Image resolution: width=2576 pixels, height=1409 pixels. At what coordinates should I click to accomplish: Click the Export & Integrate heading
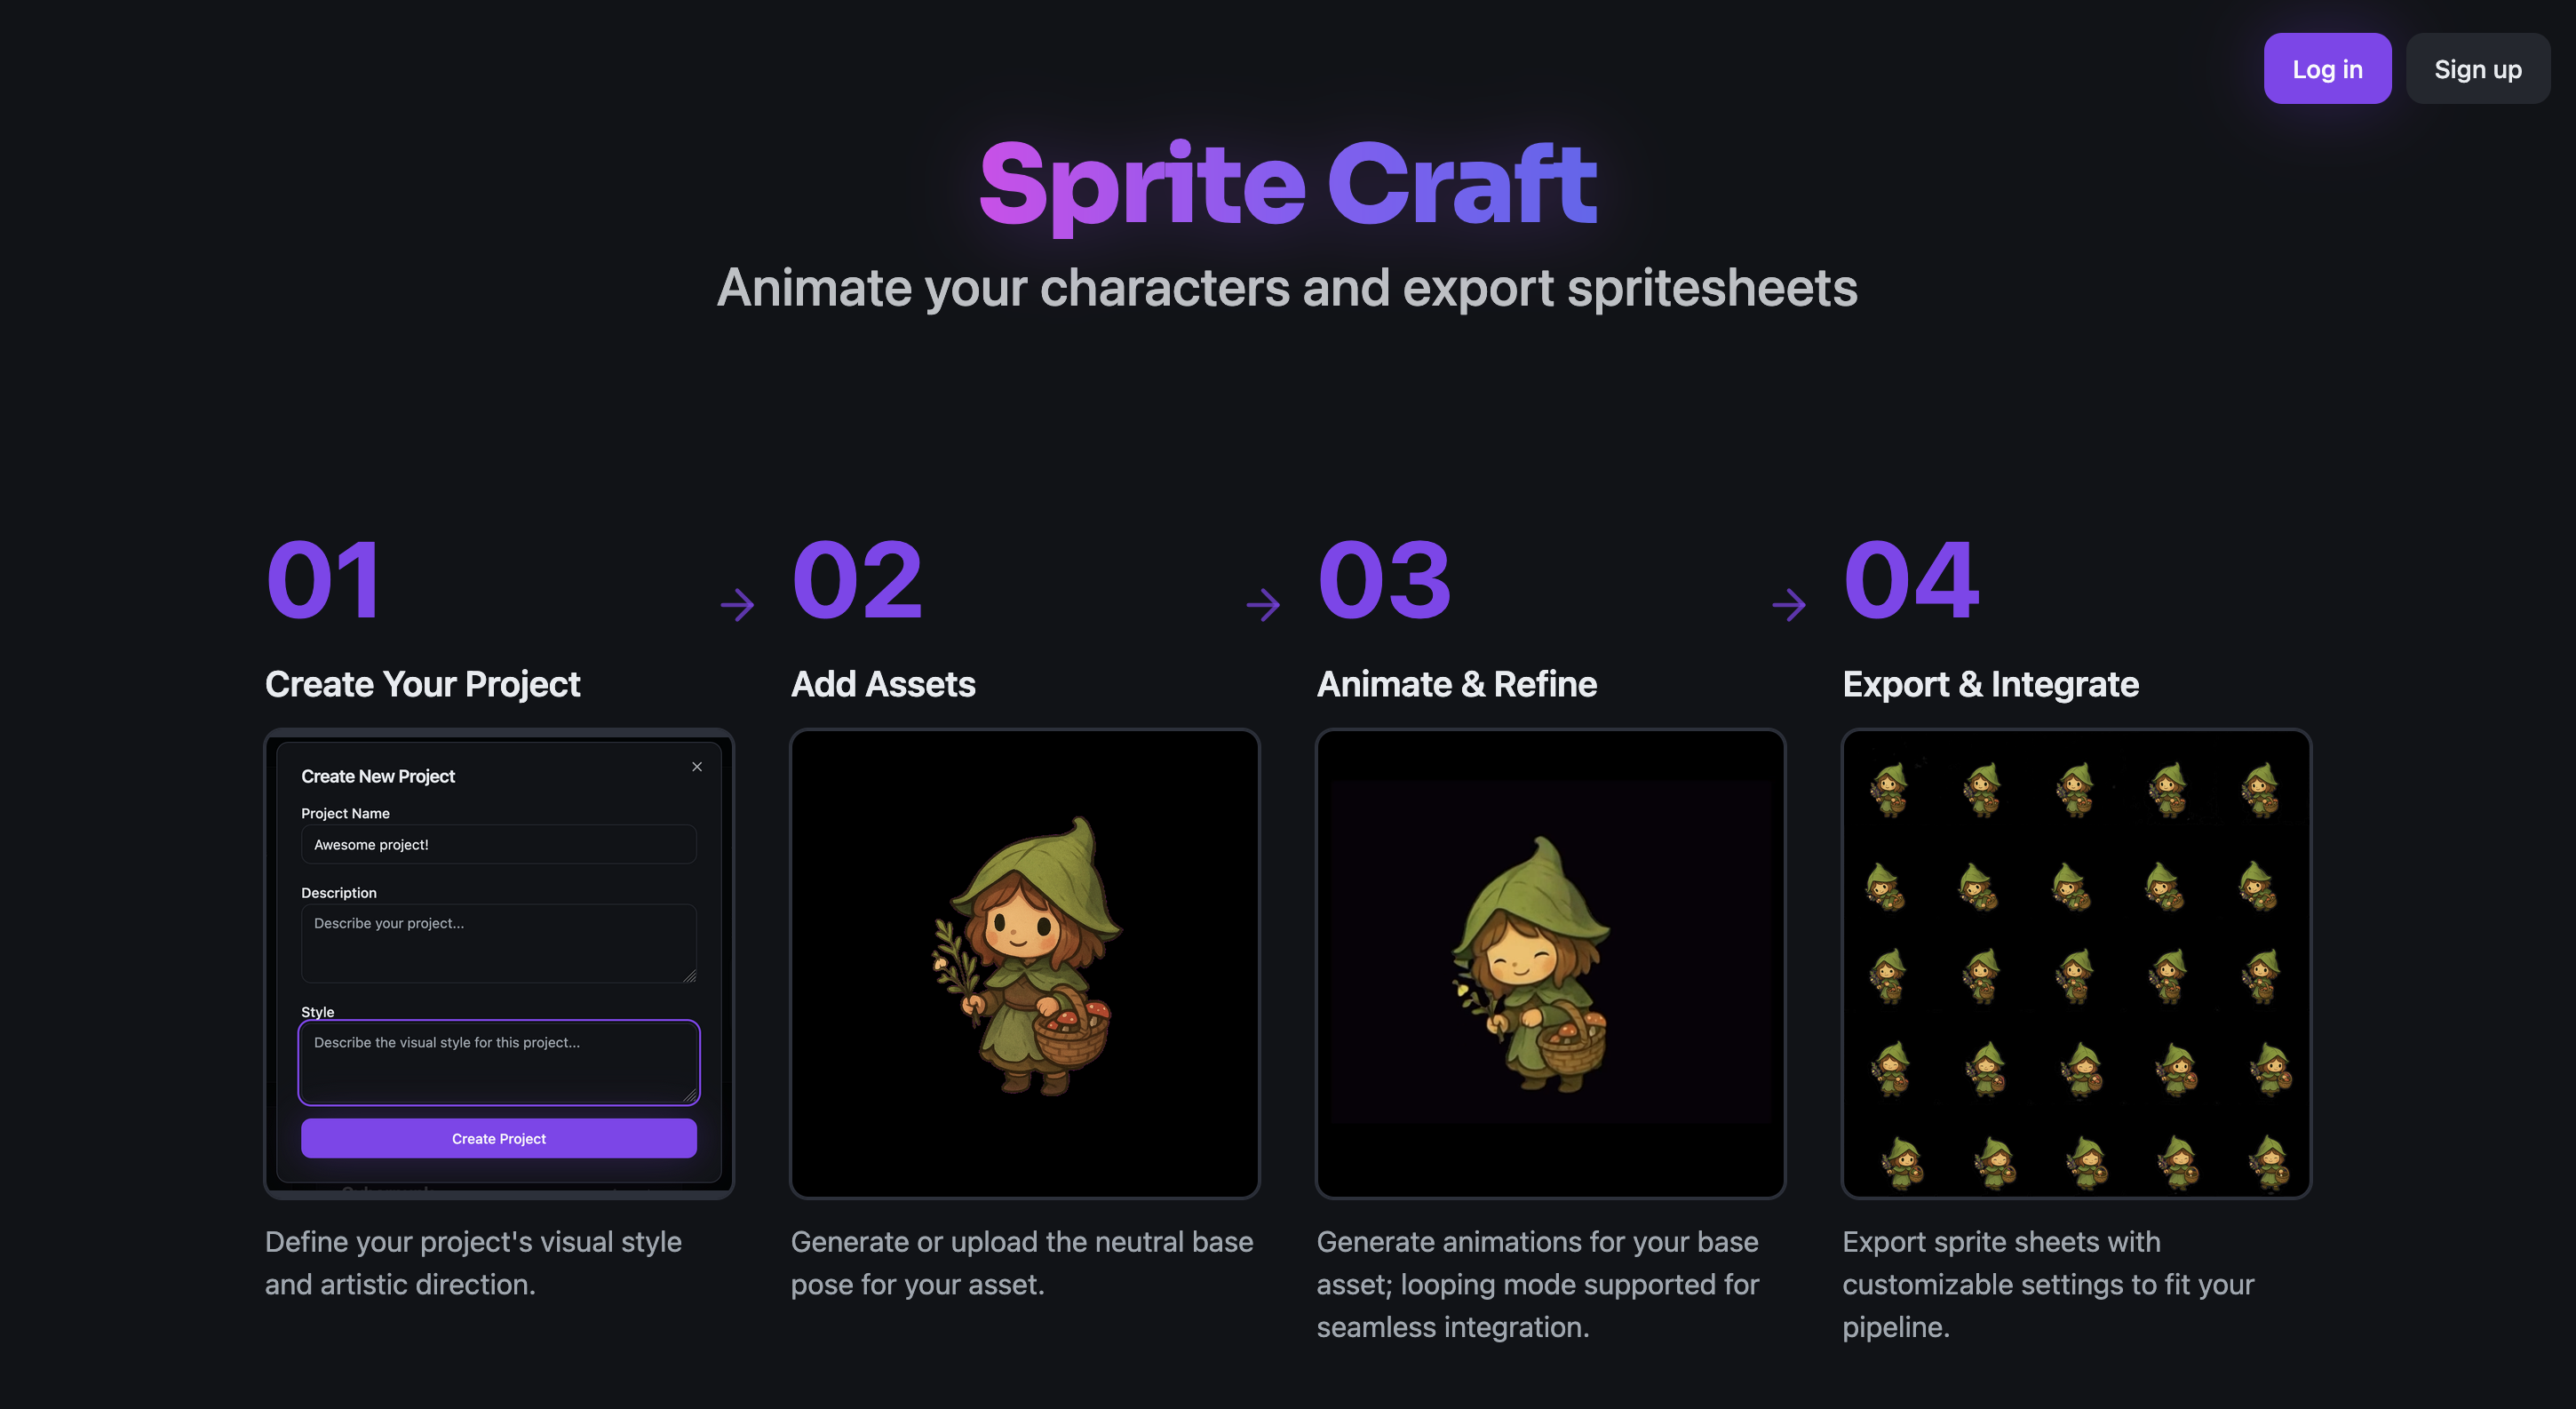[x=1990, y=684]
